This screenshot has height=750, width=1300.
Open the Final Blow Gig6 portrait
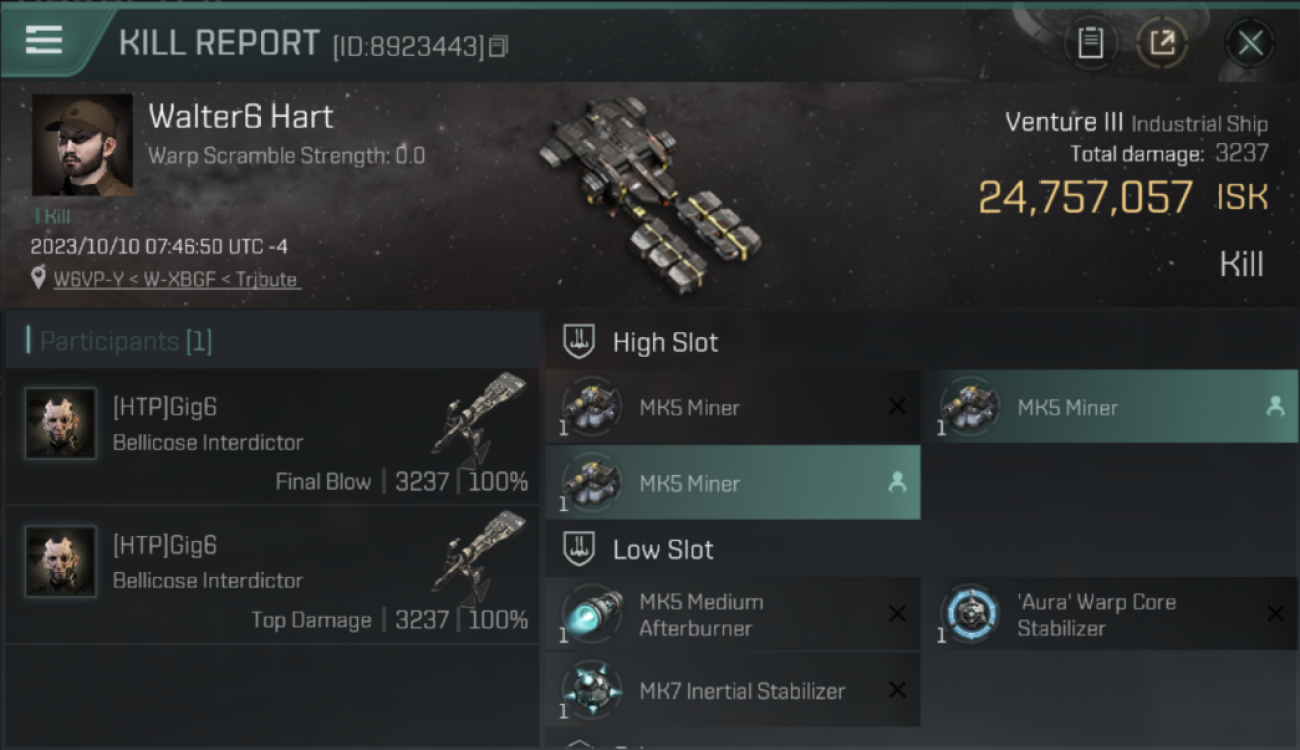(x=61, y=424)
